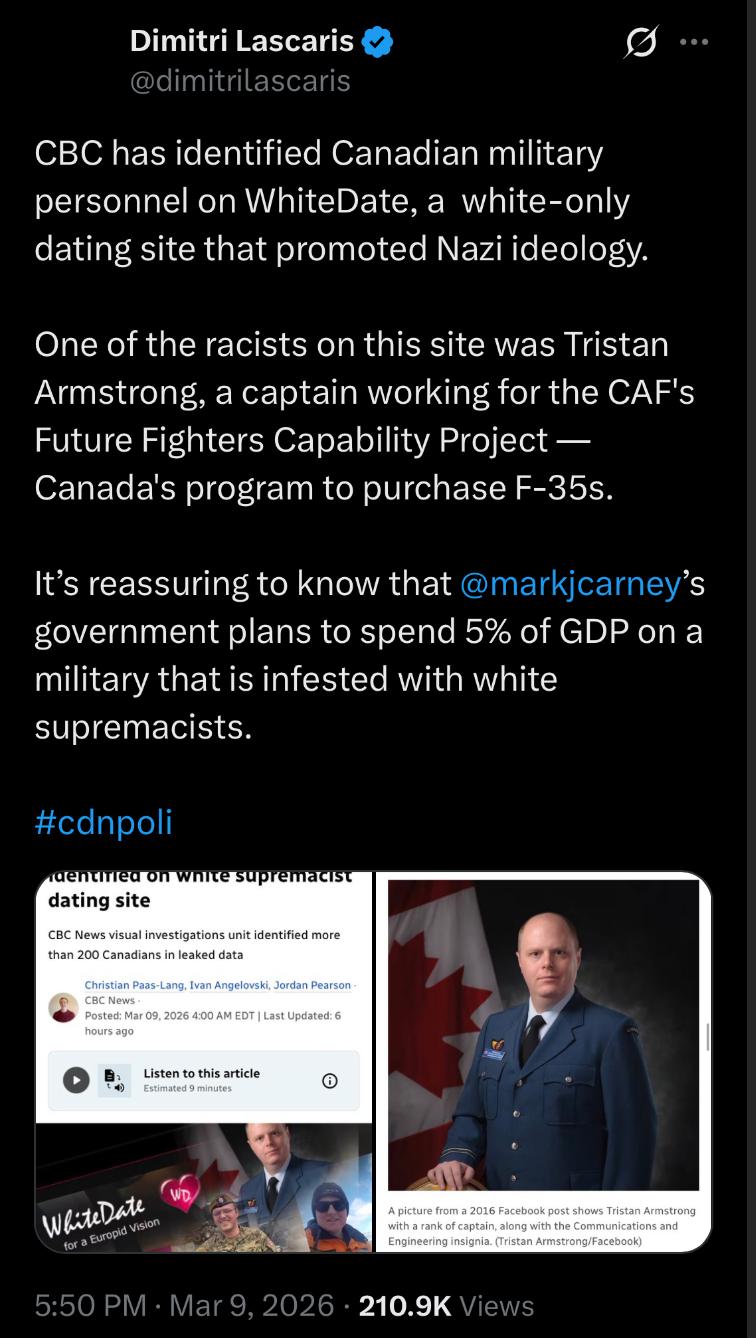Open the three-dot more options menu
Viewport: 756px width, 1338px height.
pyautogui.click(x=693, y=43)
